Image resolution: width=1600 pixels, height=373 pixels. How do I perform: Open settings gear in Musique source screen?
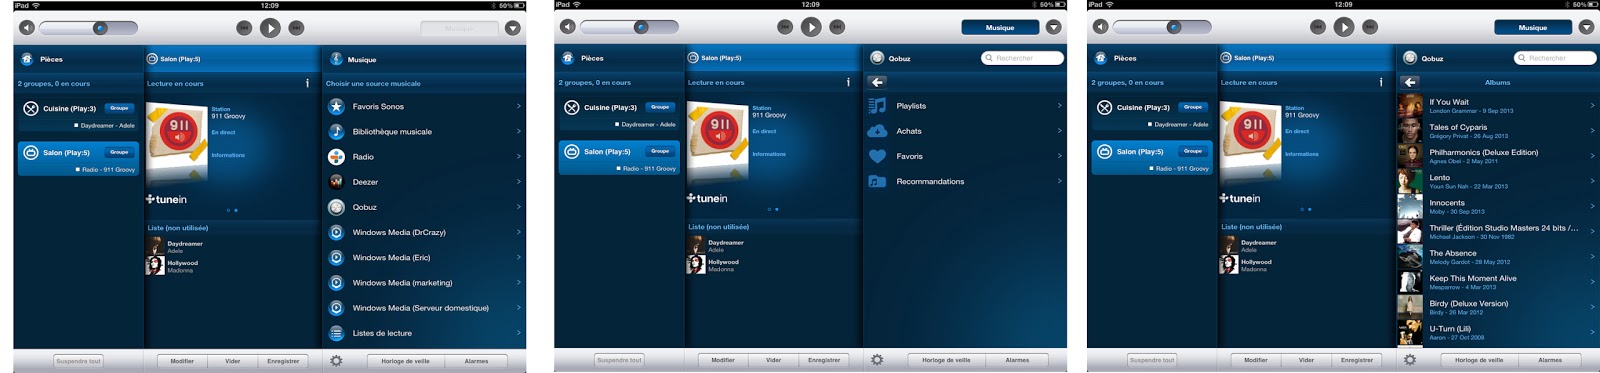(336, 361)
